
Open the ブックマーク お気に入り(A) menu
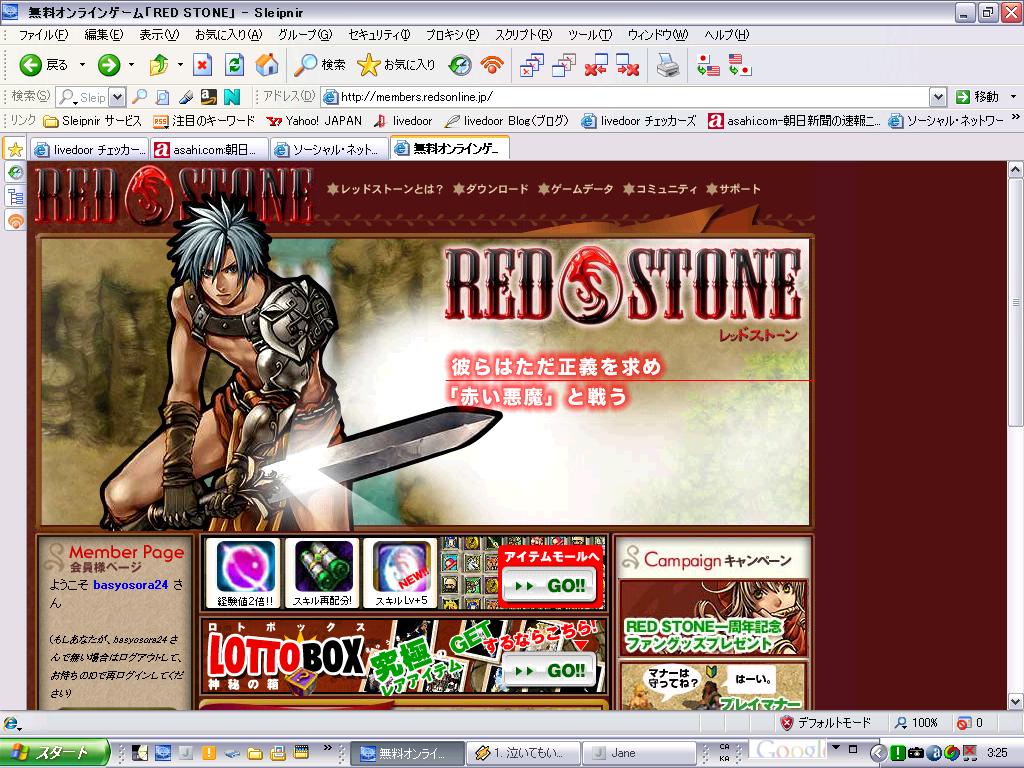point(227,34)
